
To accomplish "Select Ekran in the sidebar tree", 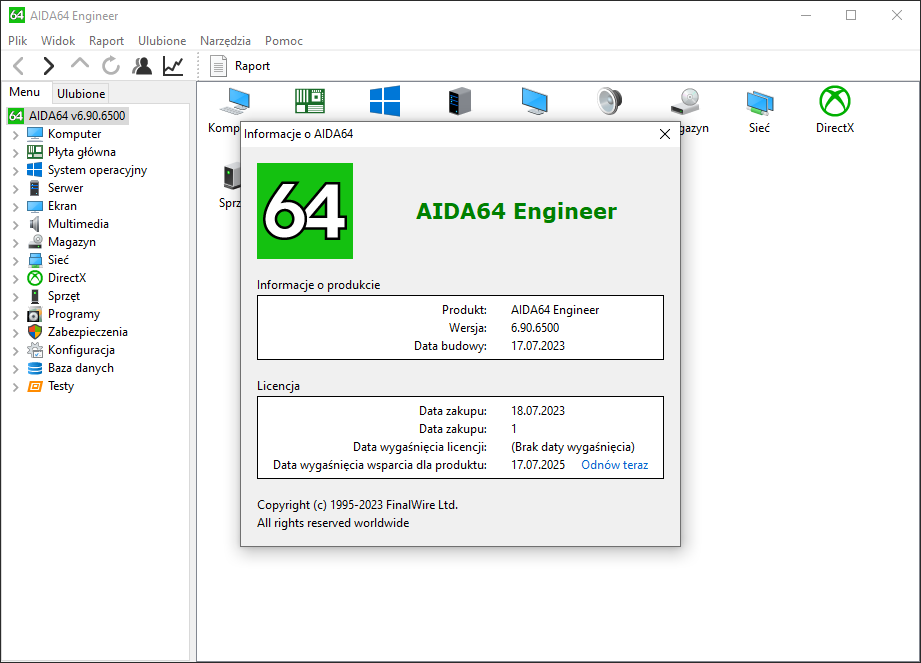I will [62, 206].
